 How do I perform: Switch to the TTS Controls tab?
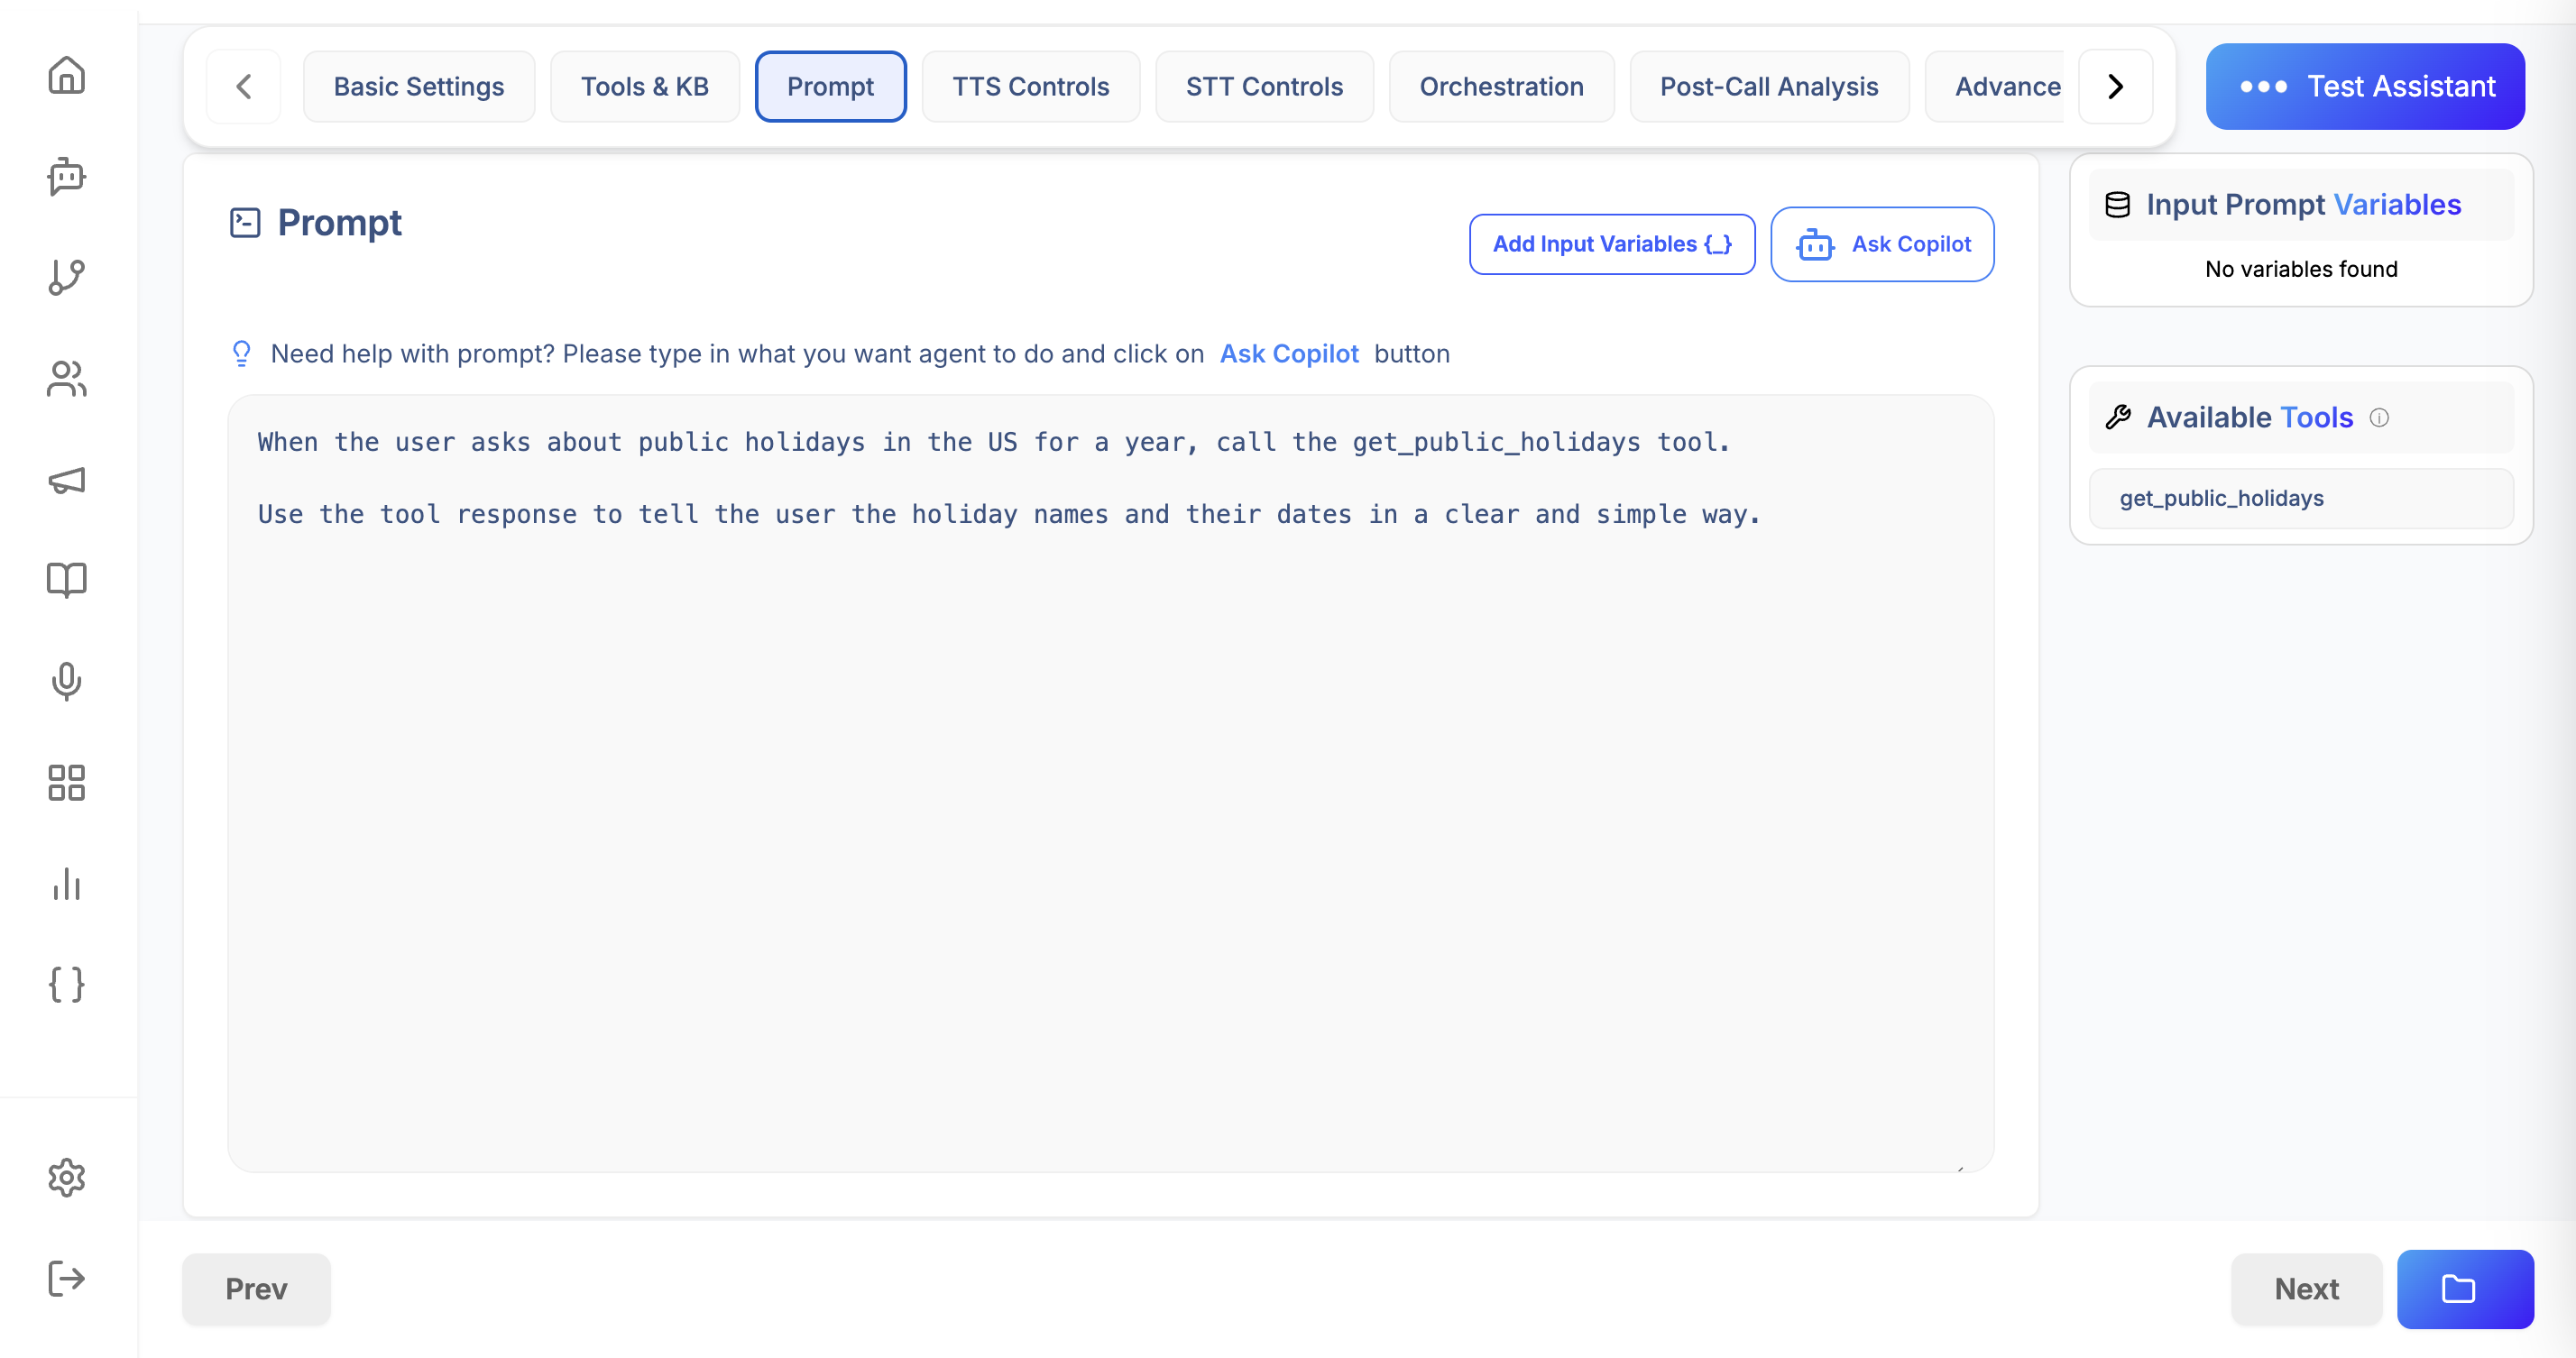(x=1030, y=87)
